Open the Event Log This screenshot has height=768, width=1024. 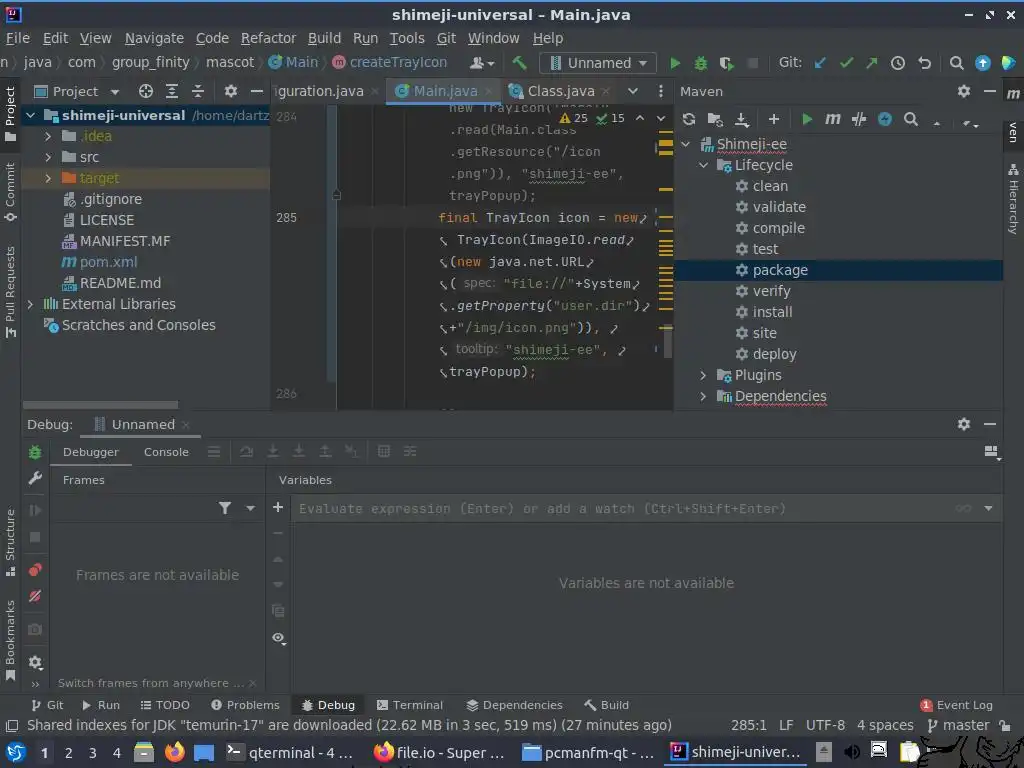pyautogui.click(x=957, y=705)
